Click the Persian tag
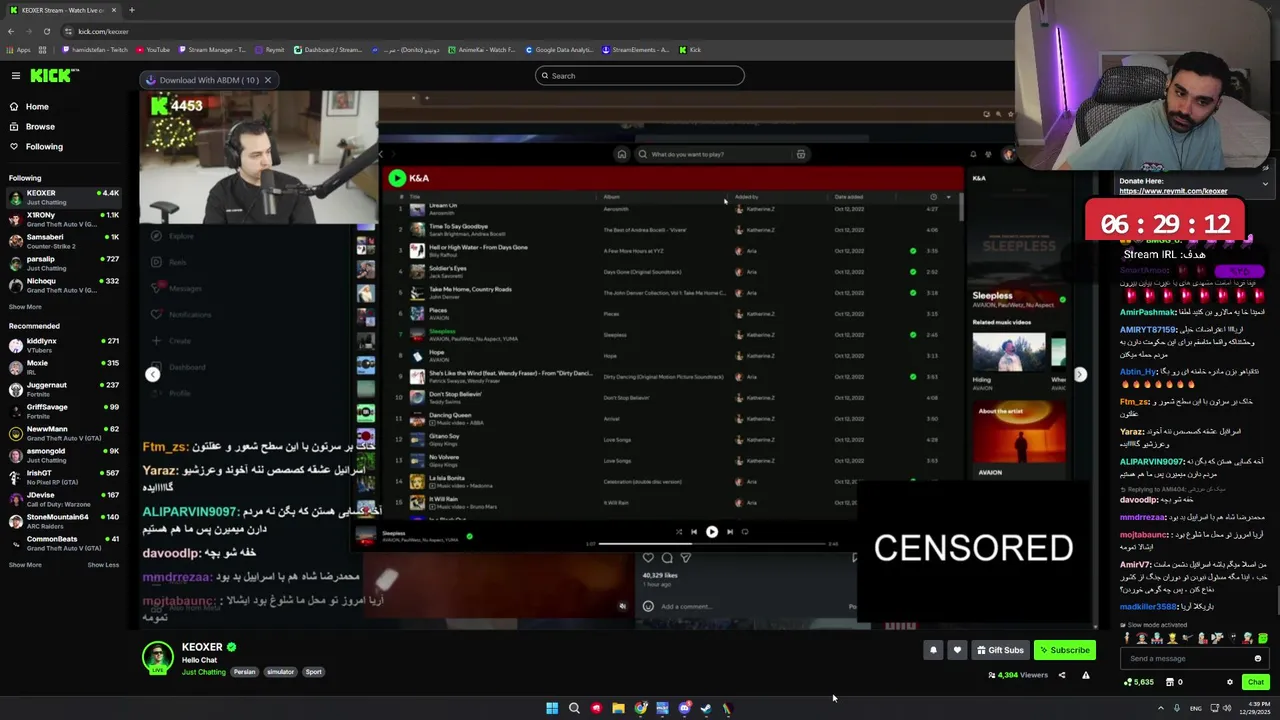1280x720 pixels. pos(245,672)
